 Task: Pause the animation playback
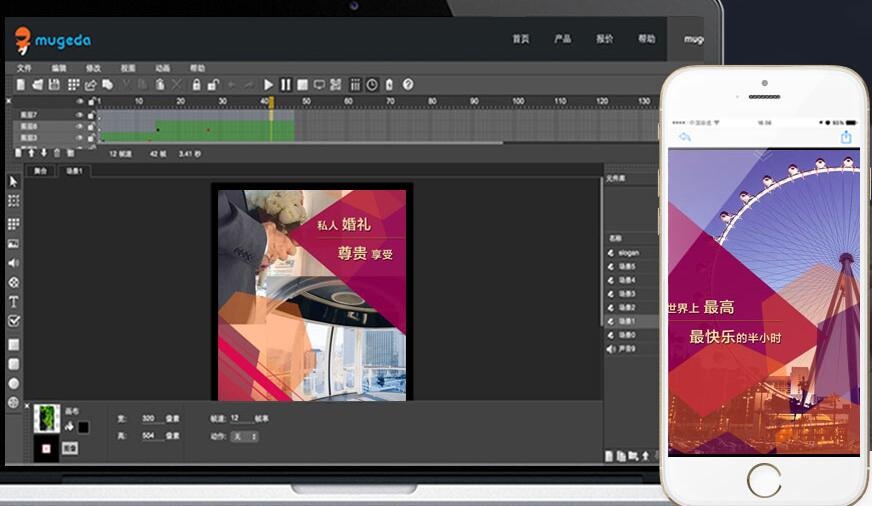(x=285, y=85)
